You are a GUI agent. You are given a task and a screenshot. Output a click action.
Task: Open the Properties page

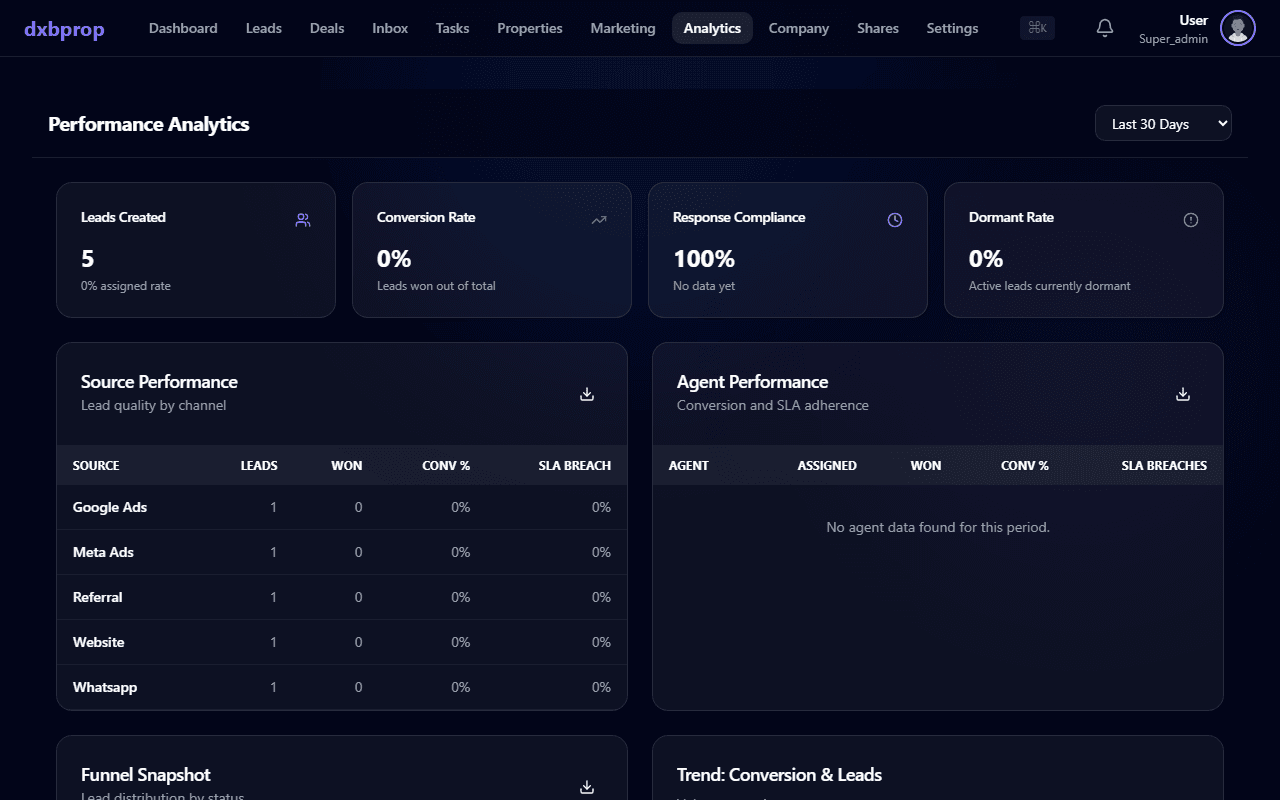tap(530, 28)
